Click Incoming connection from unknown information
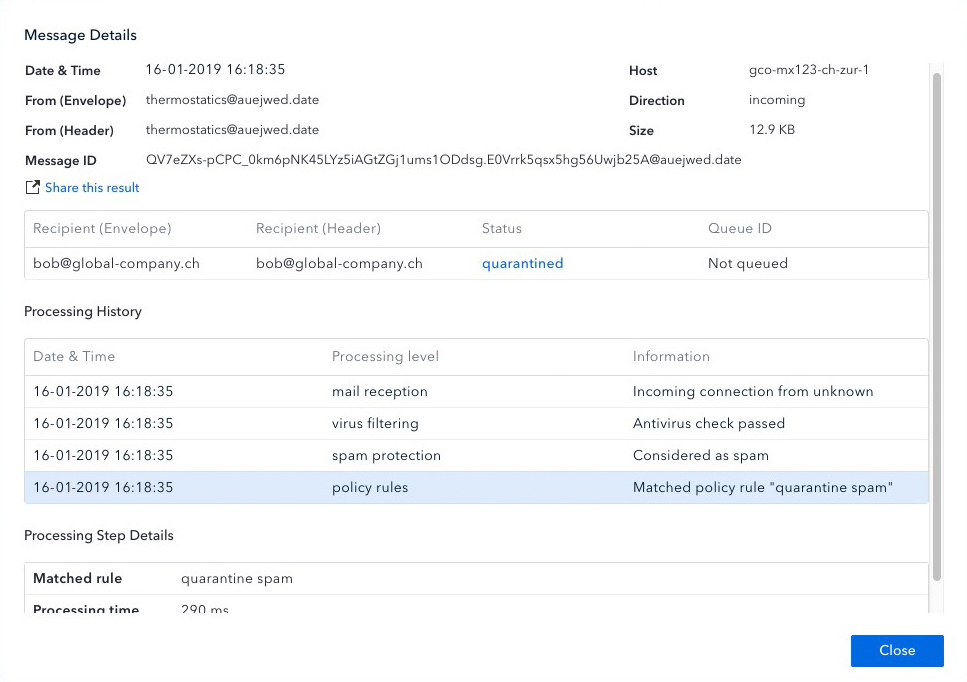The image size is (967, 682). [x=752, y=392]
